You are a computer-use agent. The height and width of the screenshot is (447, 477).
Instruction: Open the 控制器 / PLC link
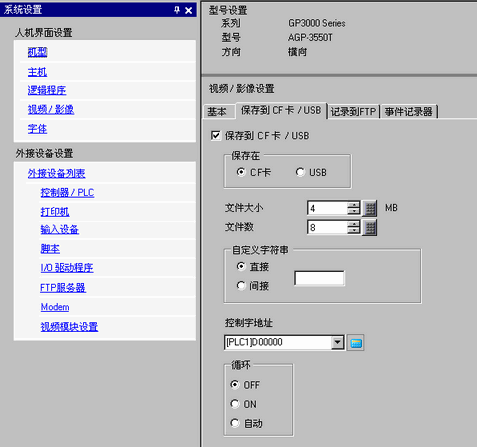point(67,193)
